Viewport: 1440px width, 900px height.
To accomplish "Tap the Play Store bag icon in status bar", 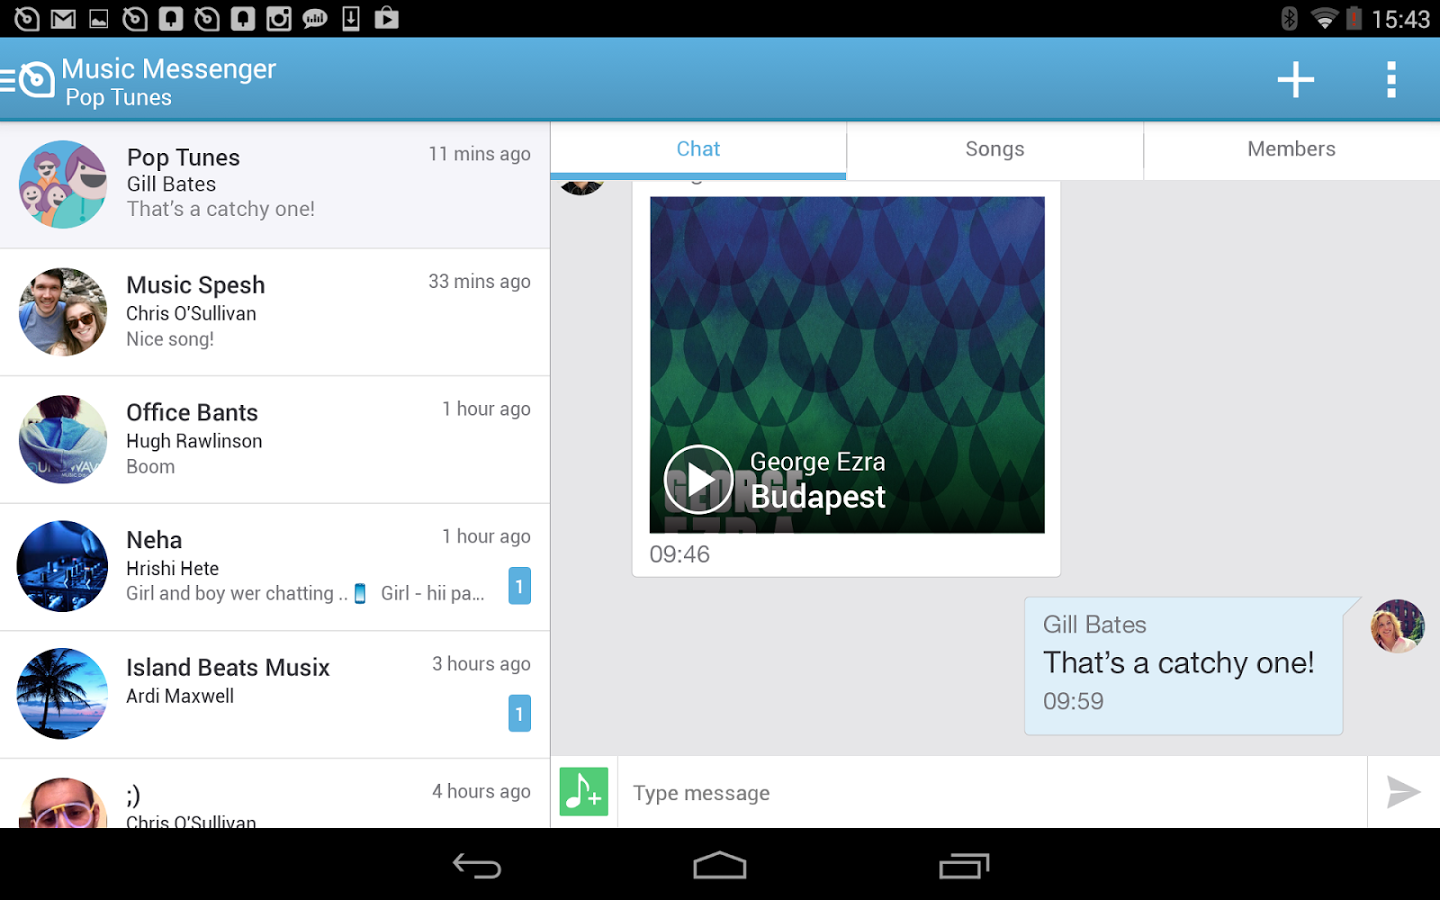I will click(387, 18).
